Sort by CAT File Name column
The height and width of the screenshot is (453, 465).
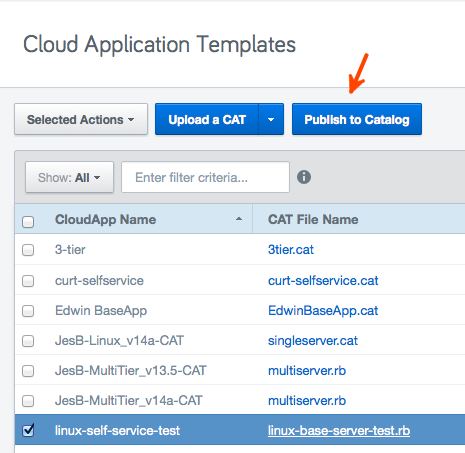pyautogui.click(x=313, y=219)
